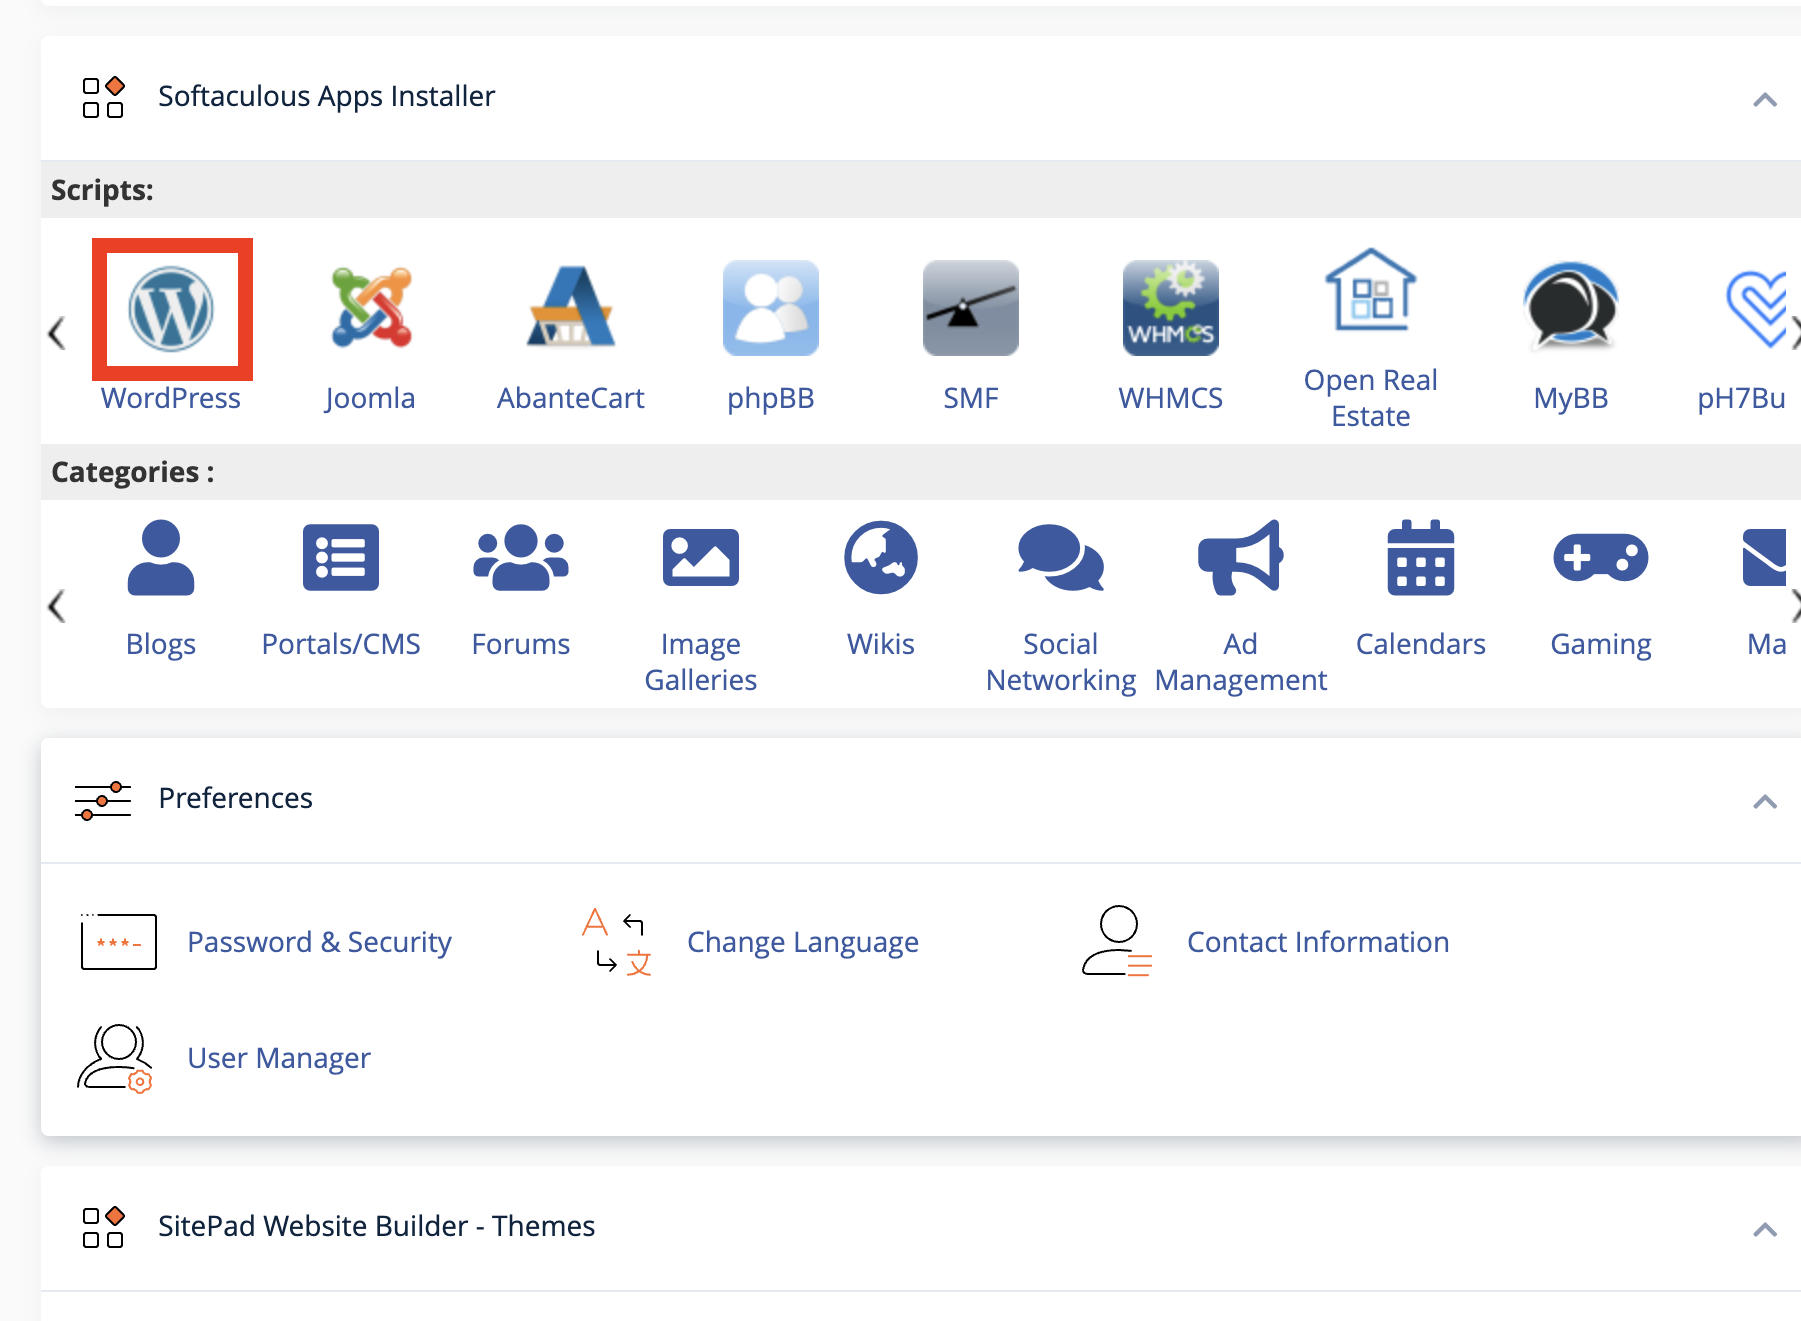Image resolution: width=1801 pixels, height=1321 pixels.
Task: Select the Calendars category icon
Action: point(1421,557)
